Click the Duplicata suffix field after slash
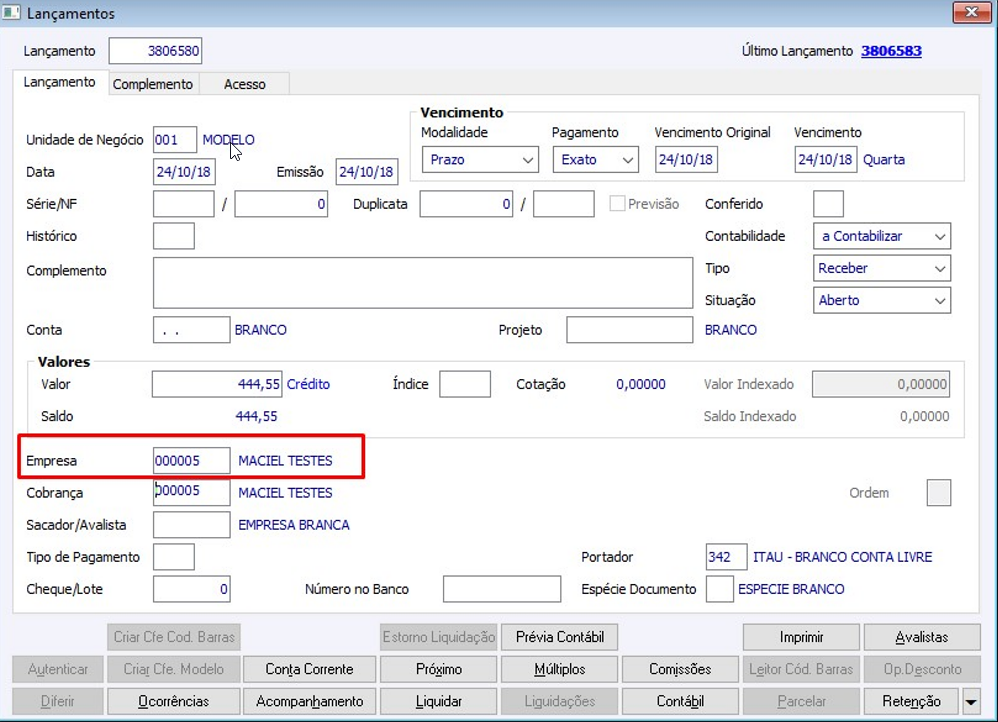998x722 pixels. [563, 204]
